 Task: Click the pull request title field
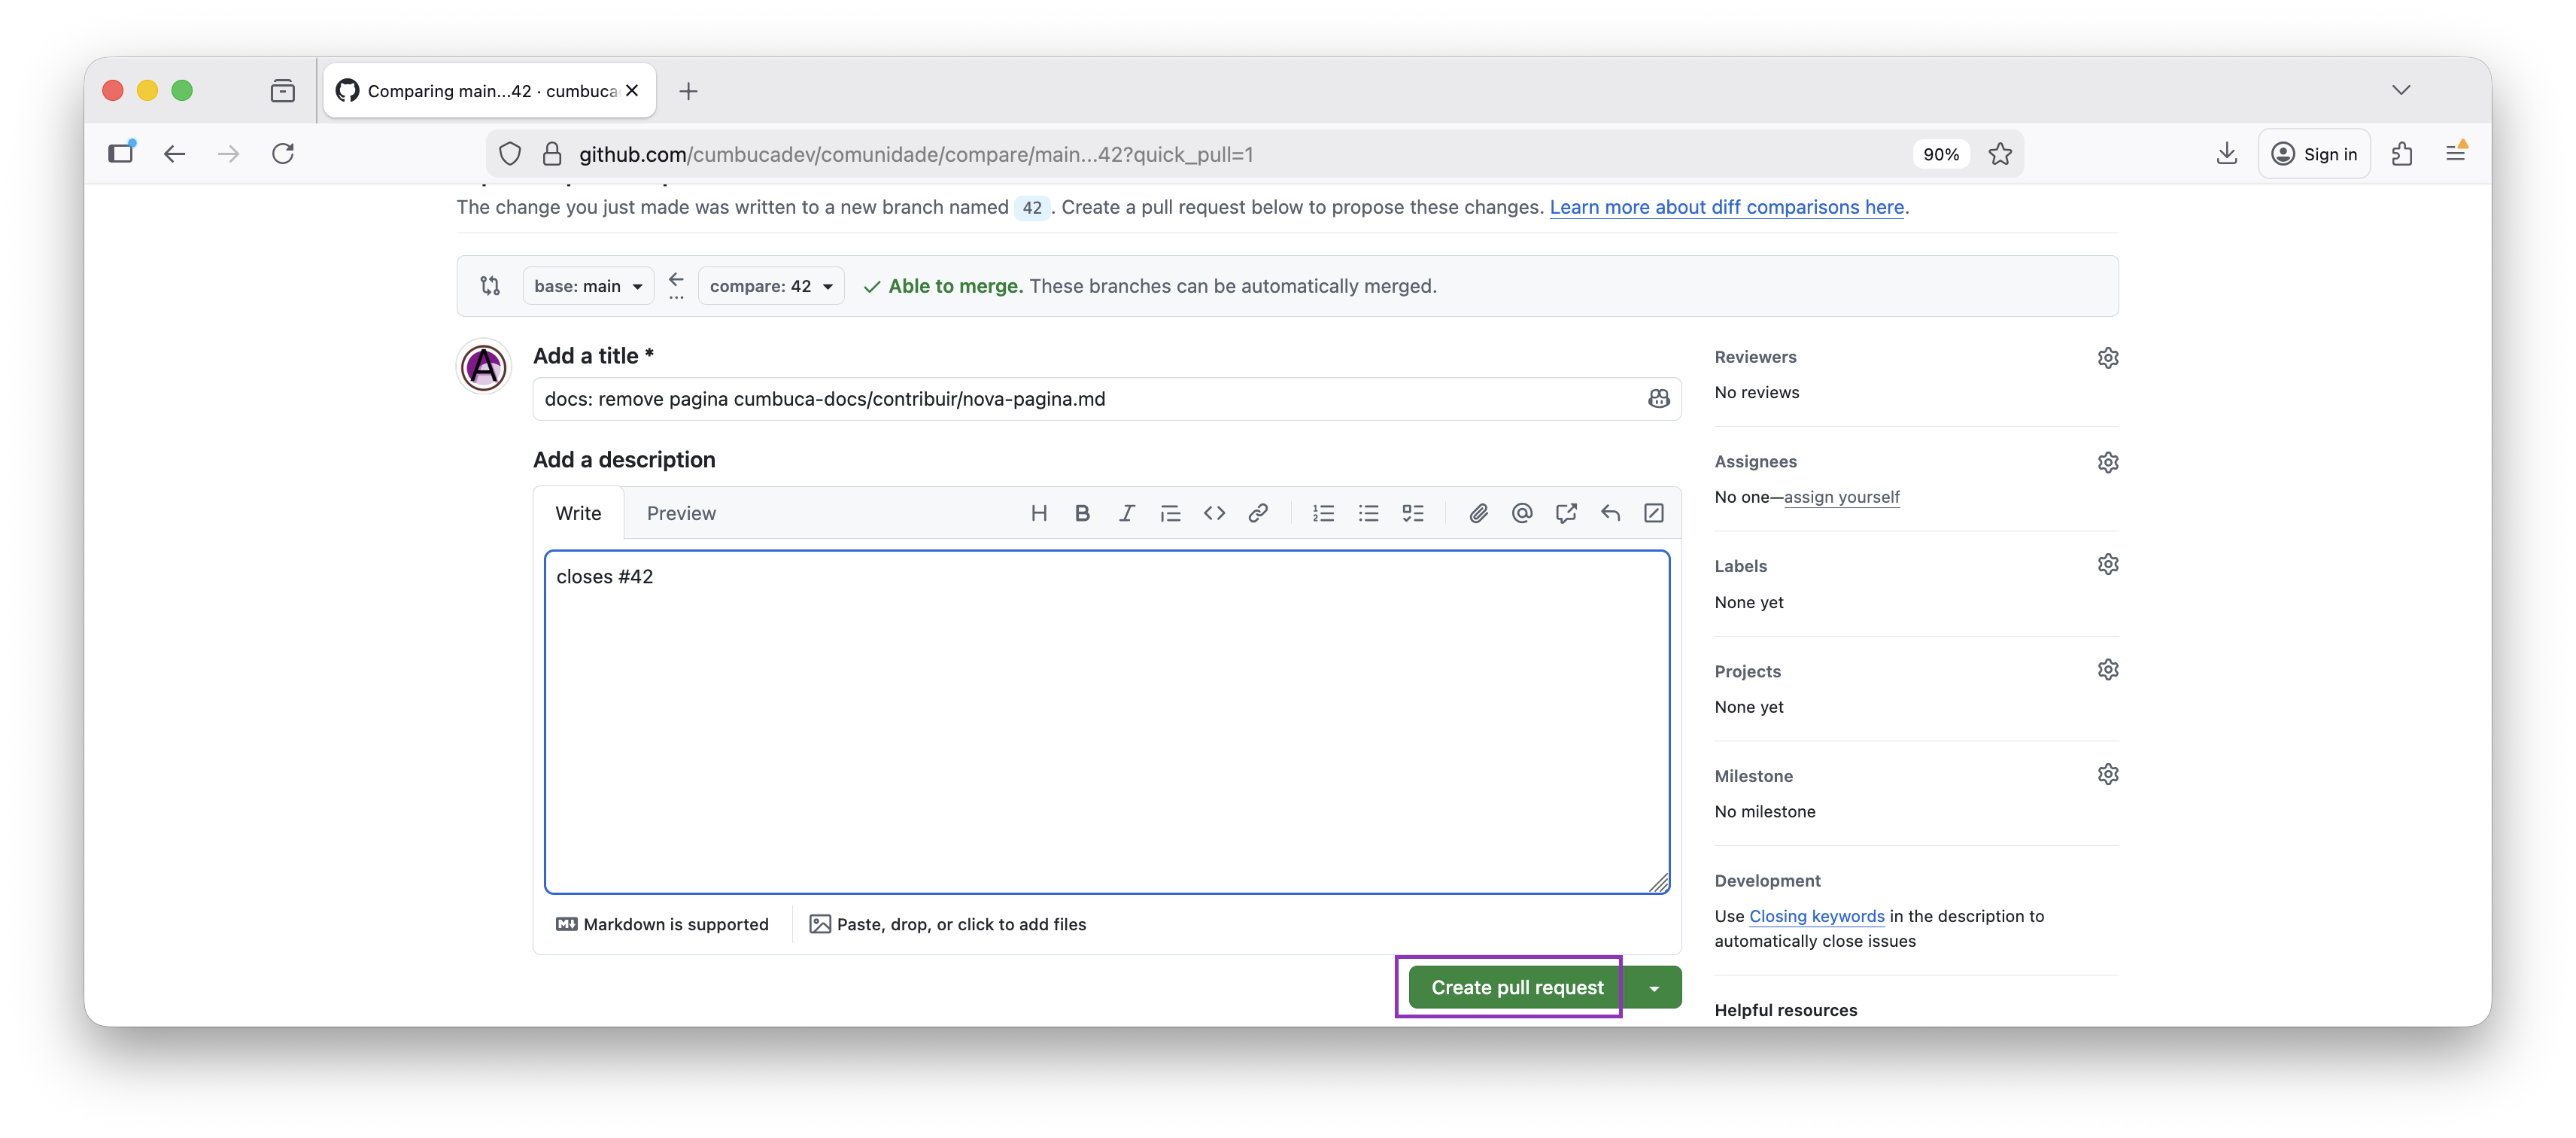1107,399
